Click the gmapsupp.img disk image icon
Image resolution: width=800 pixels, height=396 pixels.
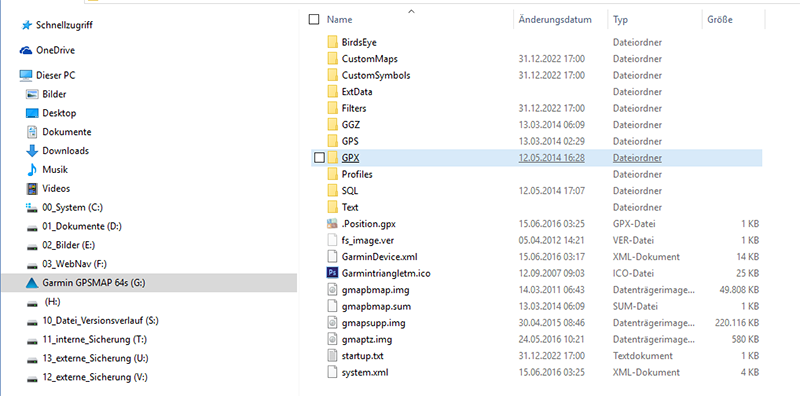click(332, 323)
